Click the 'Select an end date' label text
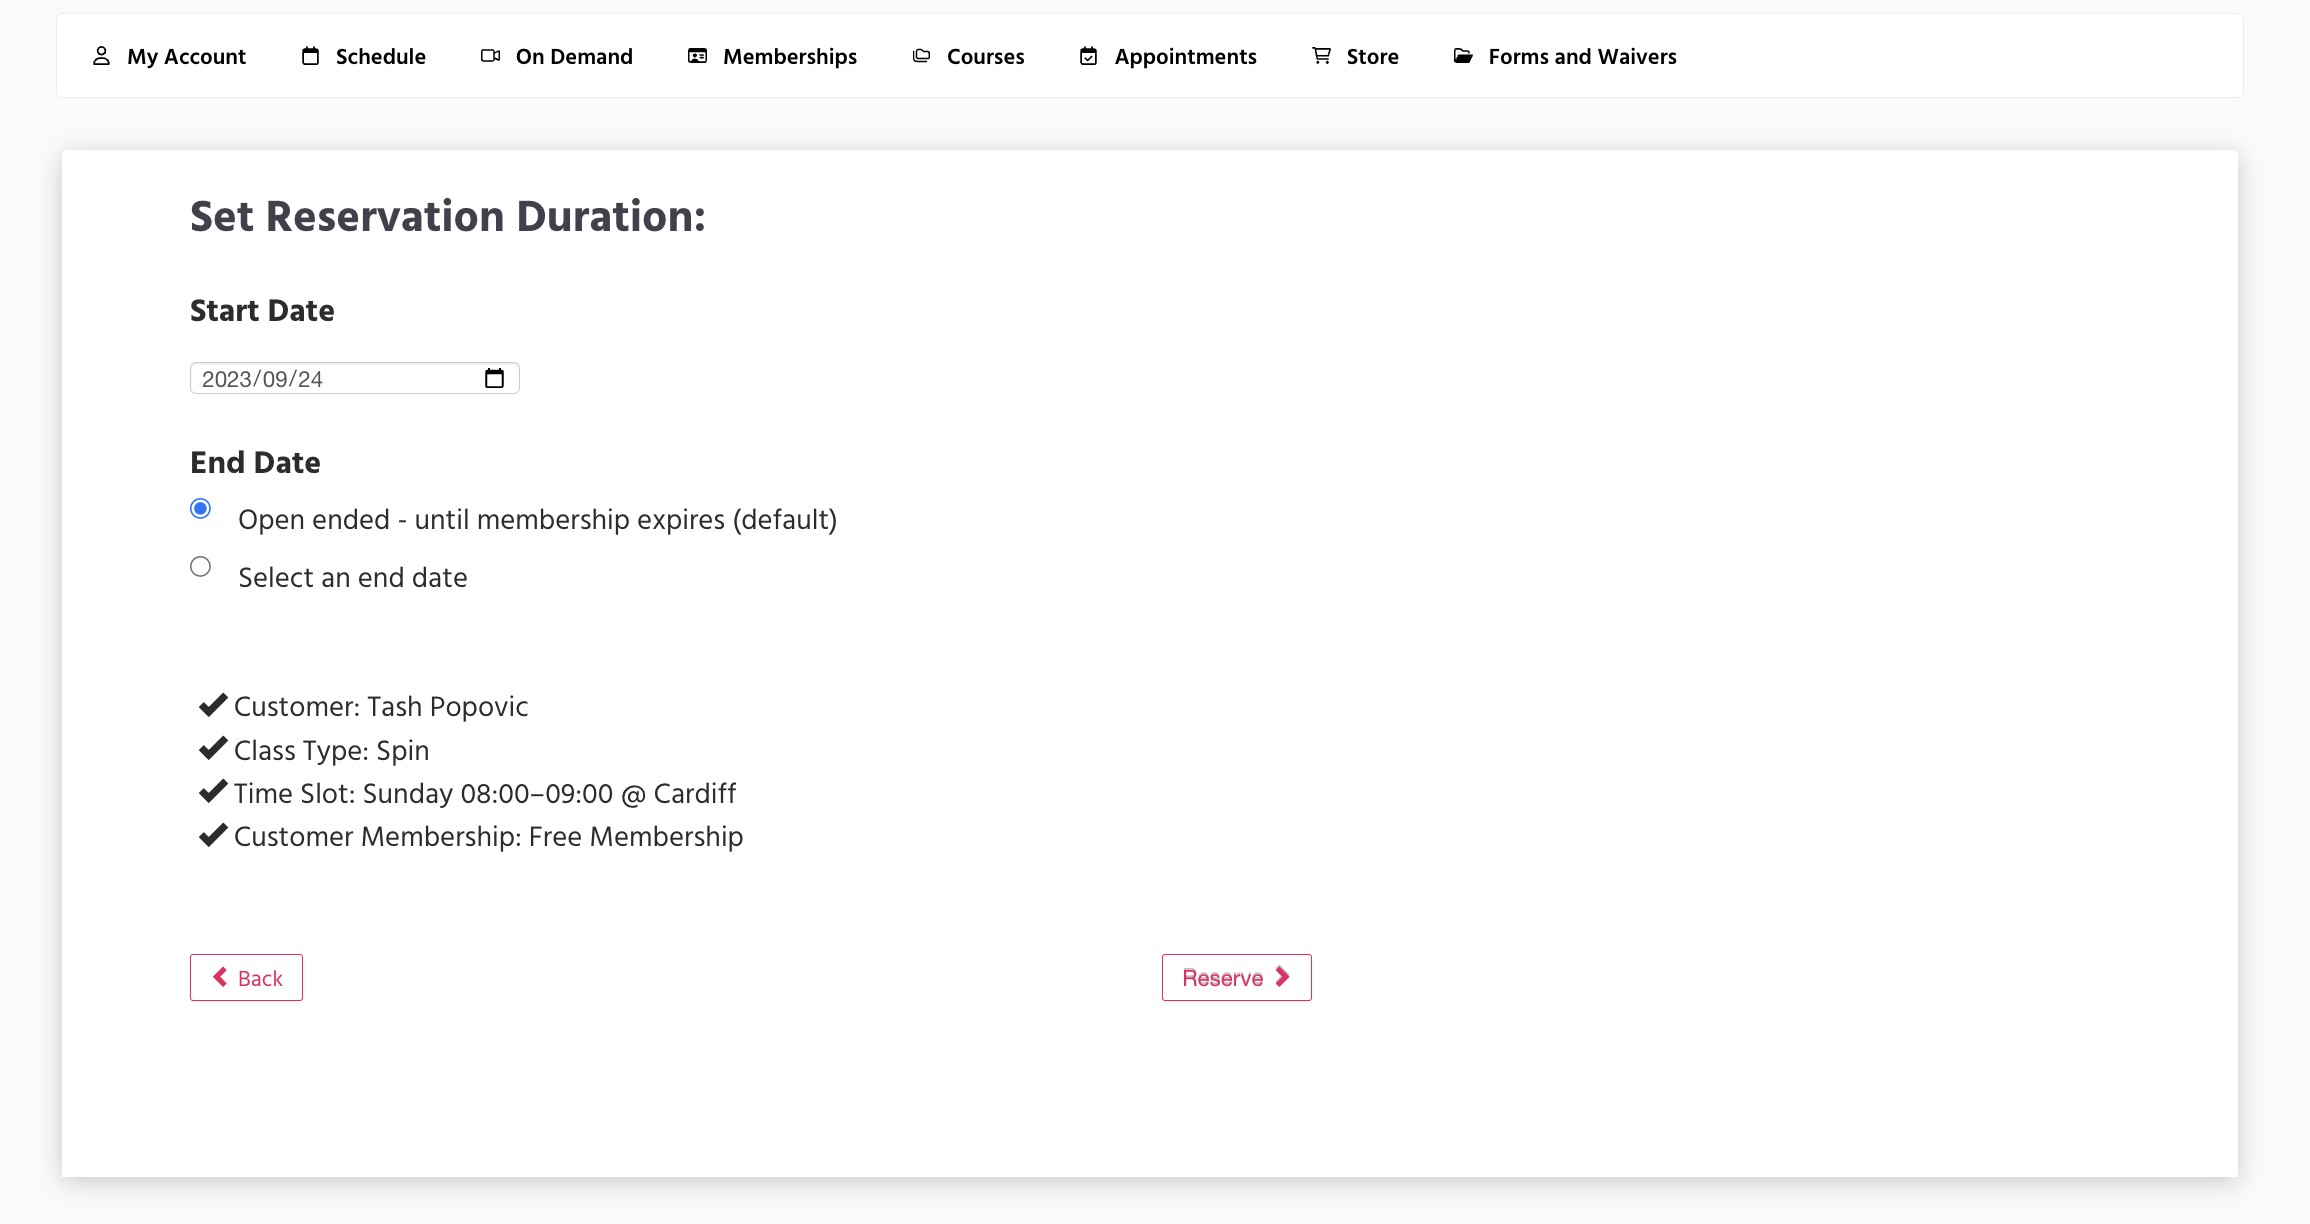 click(352, 578)
